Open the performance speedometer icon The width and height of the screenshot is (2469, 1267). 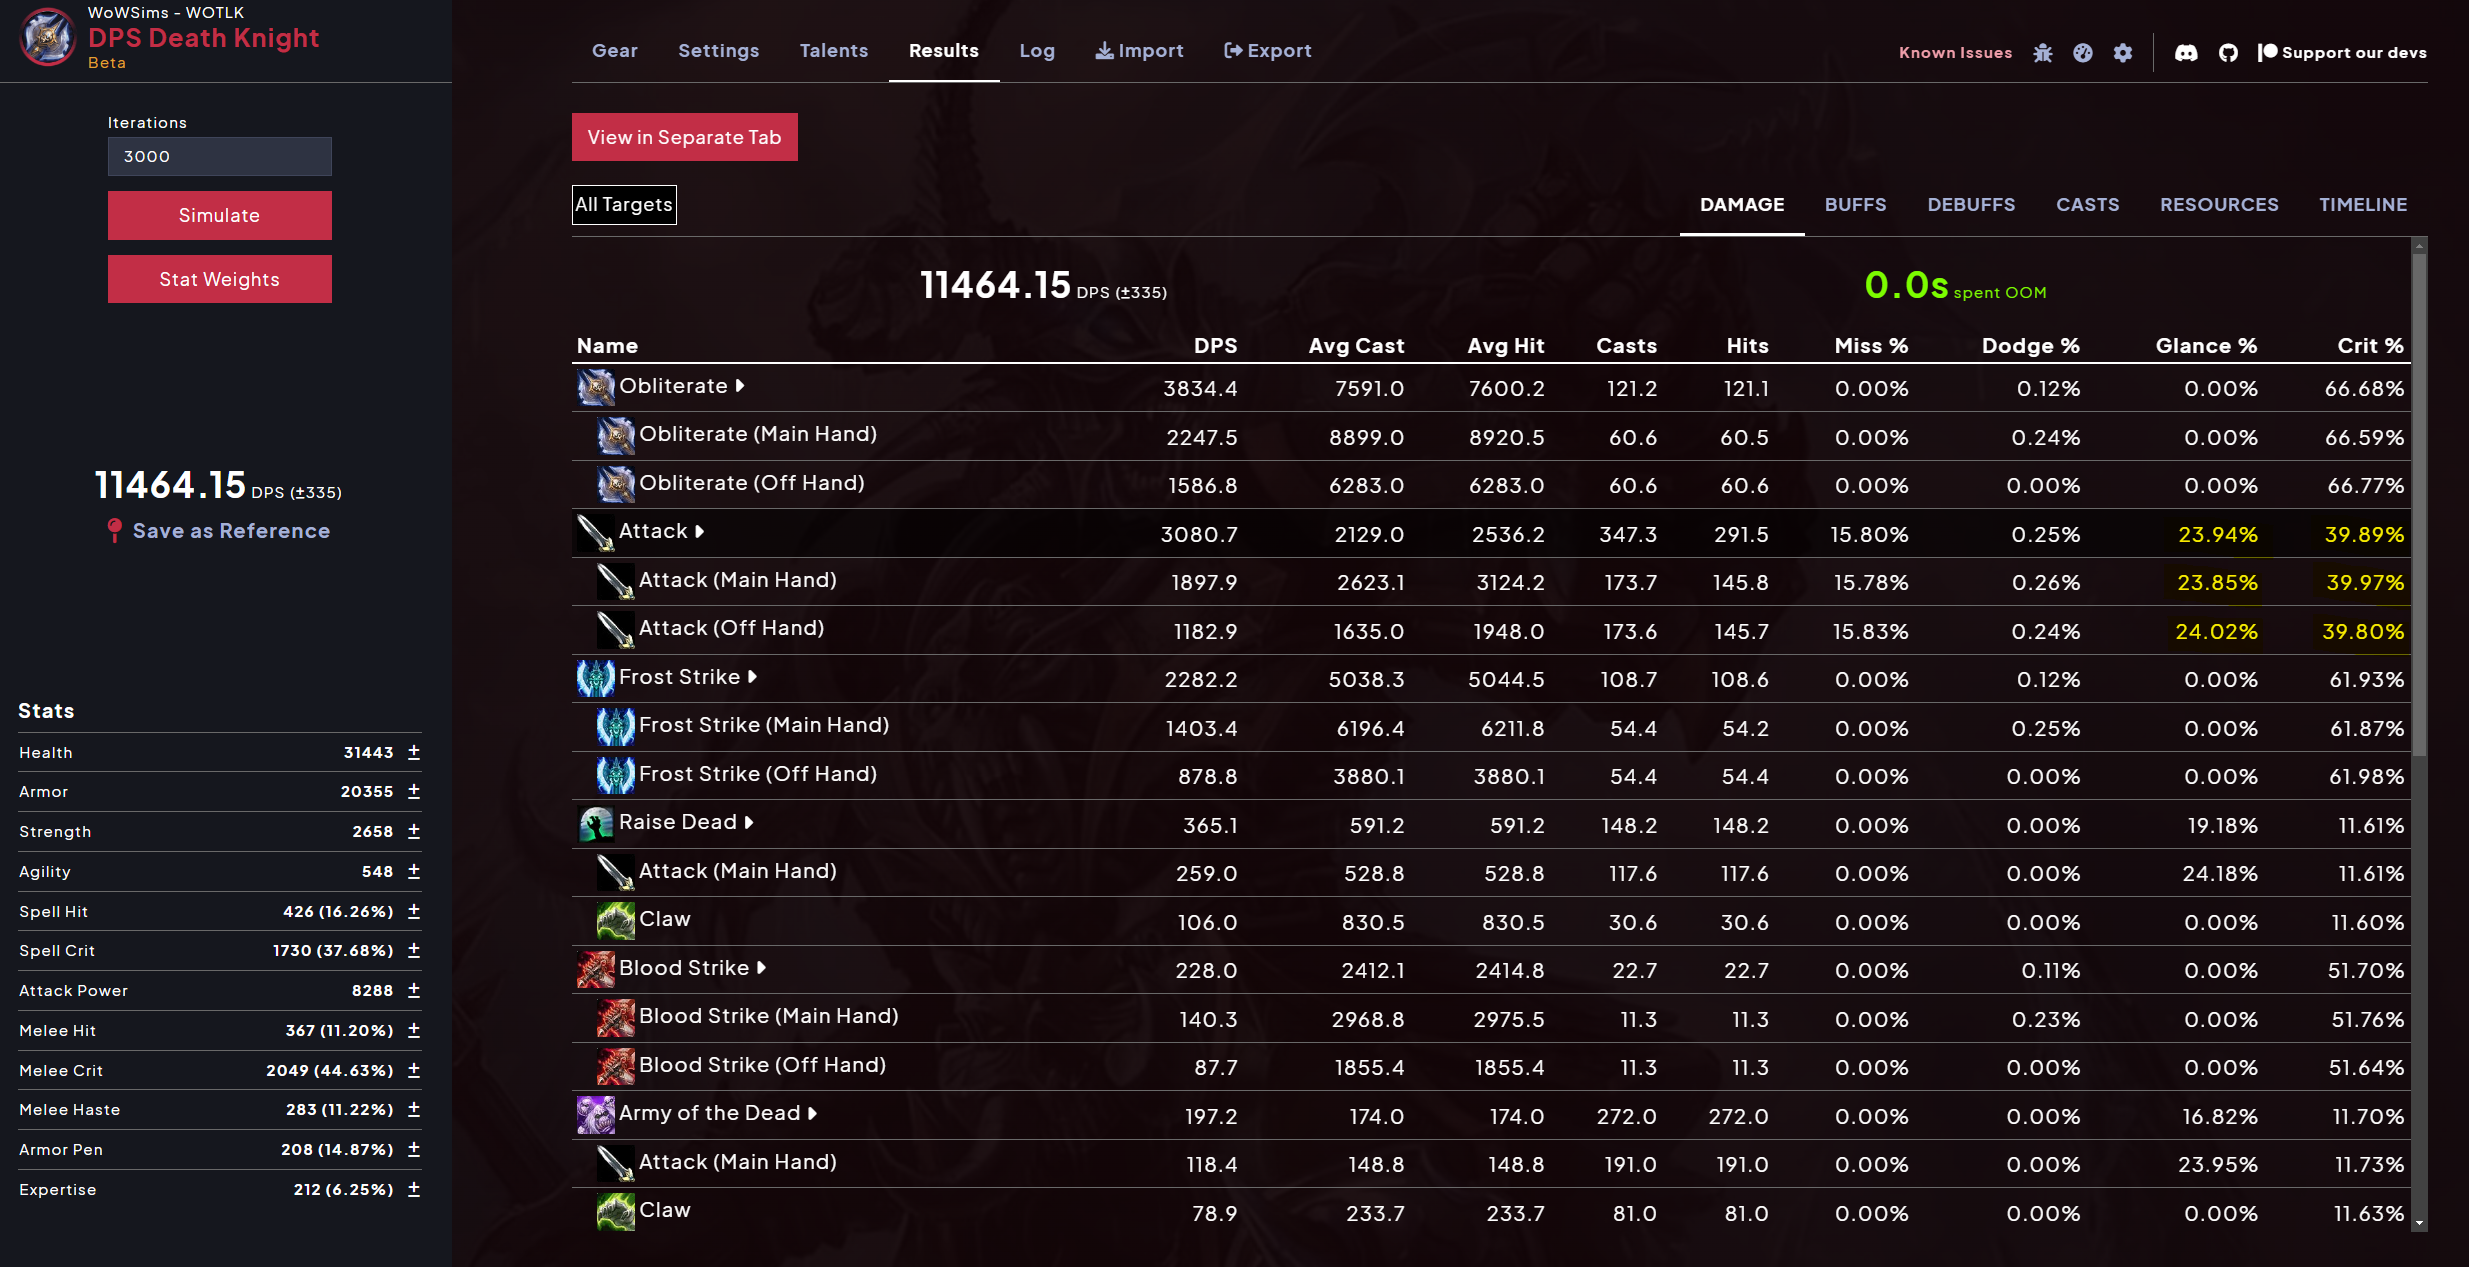(2083, 52)
